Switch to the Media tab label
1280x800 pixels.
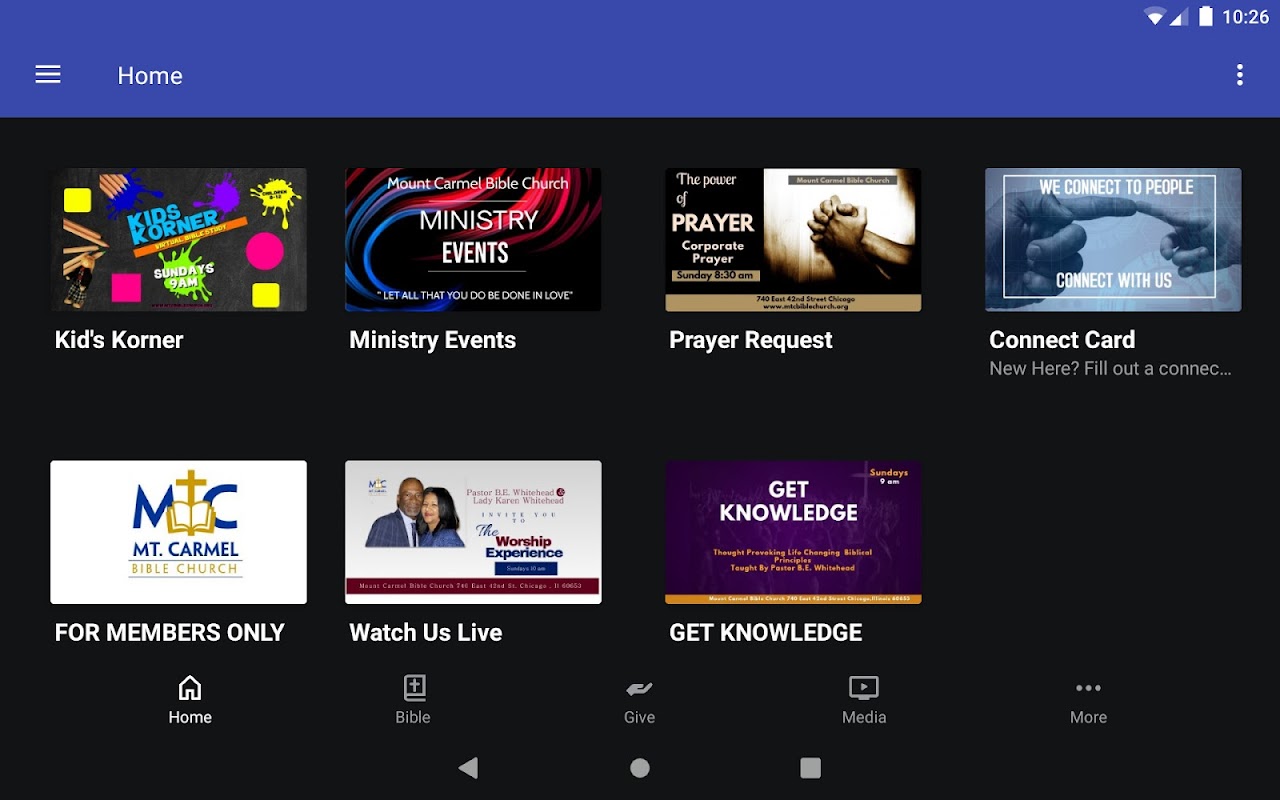pyautogui.click(x=864, y=717)
